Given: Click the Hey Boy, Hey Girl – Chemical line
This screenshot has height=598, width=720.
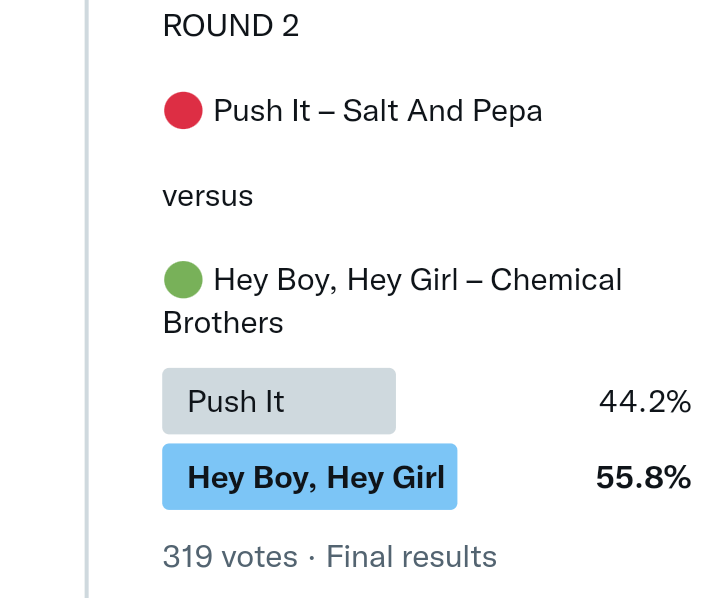Looking at the screenshot, I should click(418, 280).
